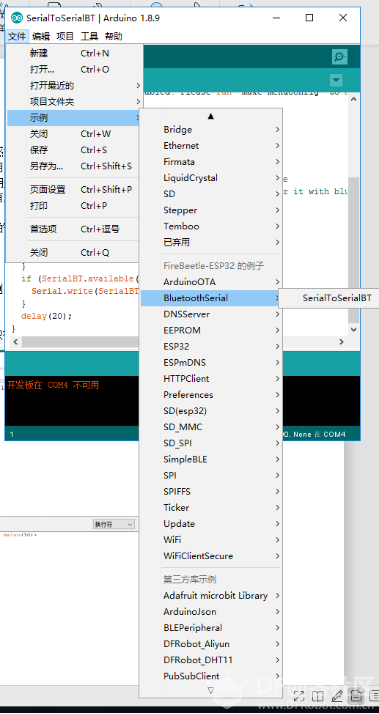Expand the DNSServer examples
The width and height of the screenshot is (379, 714).
tap(211, 314)
